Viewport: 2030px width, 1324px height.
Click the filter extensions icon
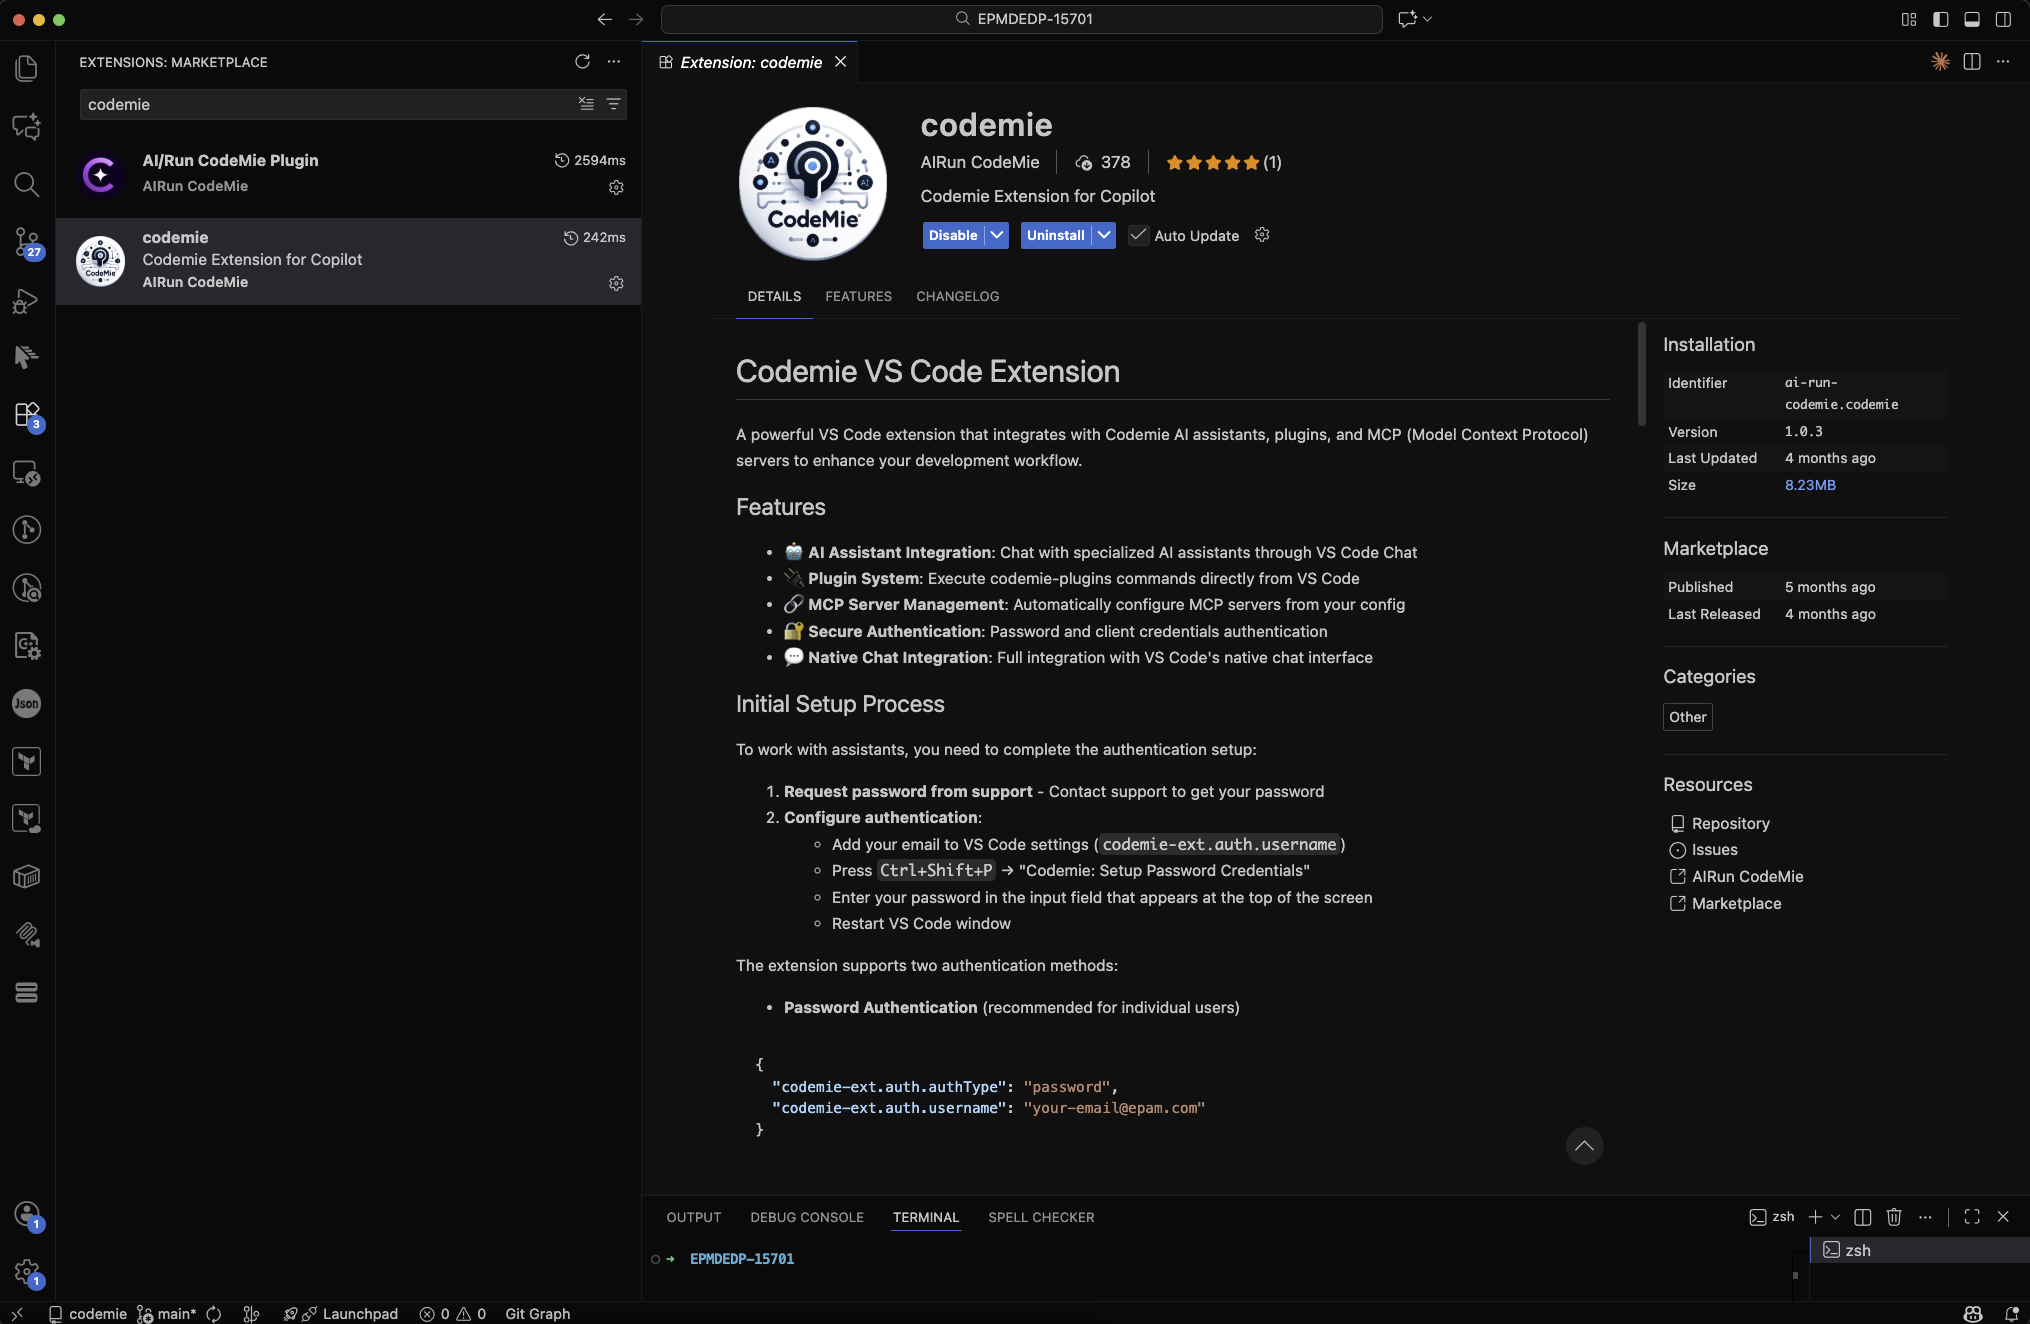[614, 104]
